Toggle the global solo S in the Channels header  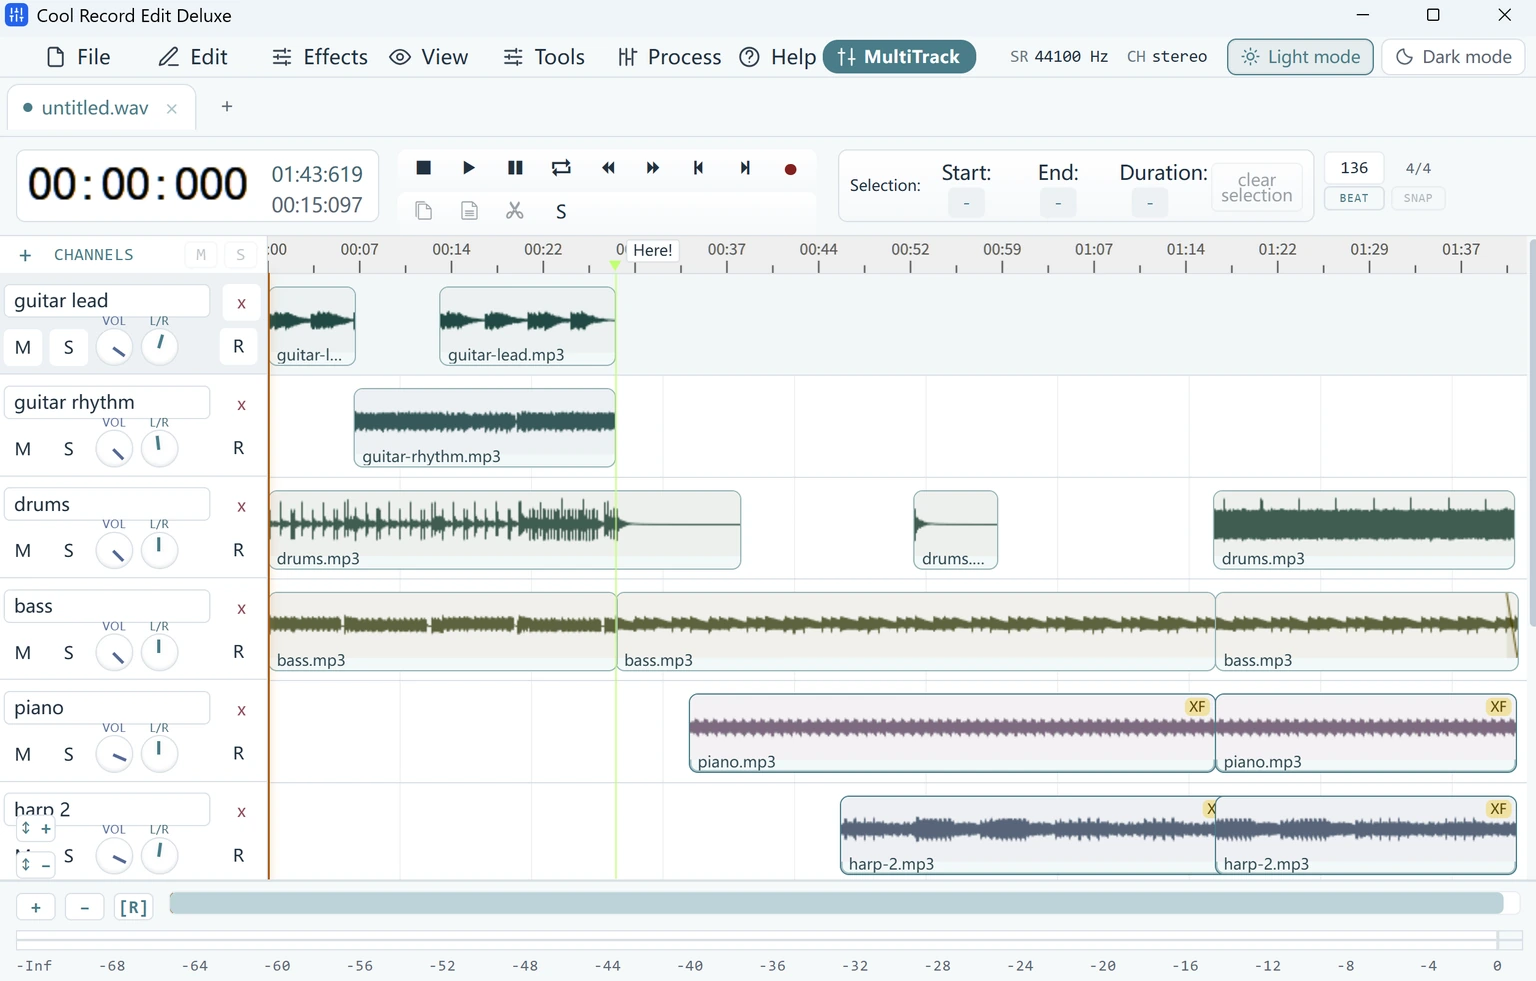tap(240, 255)
